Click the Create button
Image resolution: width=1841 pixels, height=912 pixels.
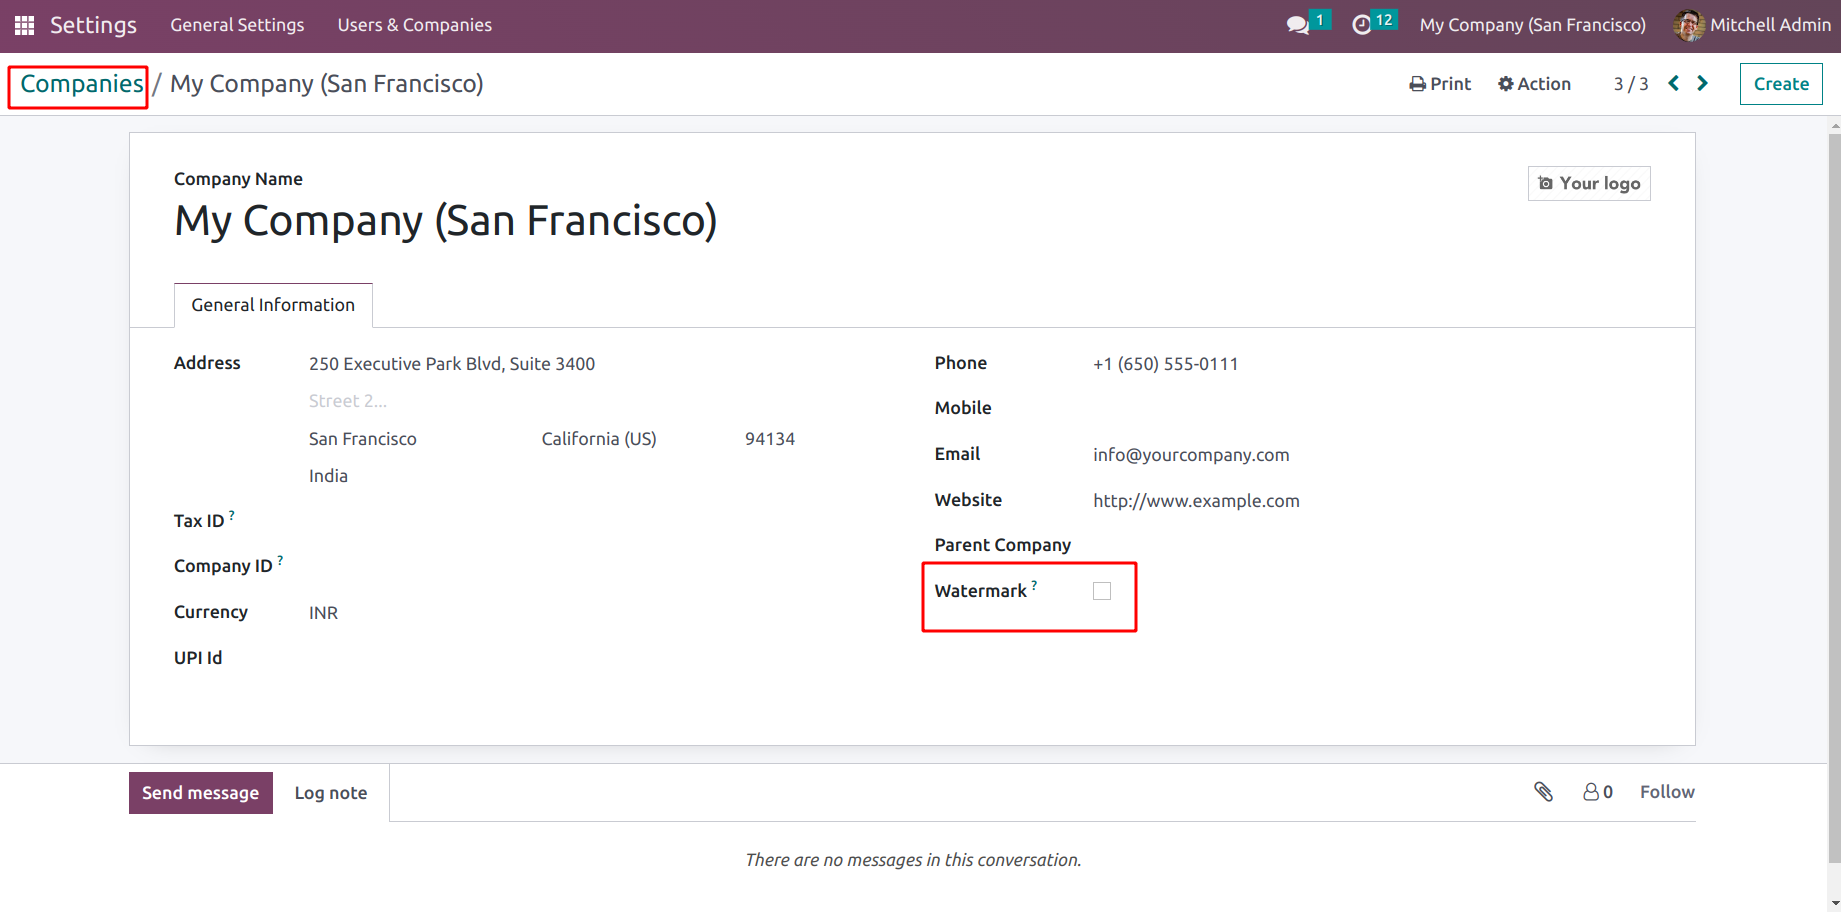tap(1781, 84)
